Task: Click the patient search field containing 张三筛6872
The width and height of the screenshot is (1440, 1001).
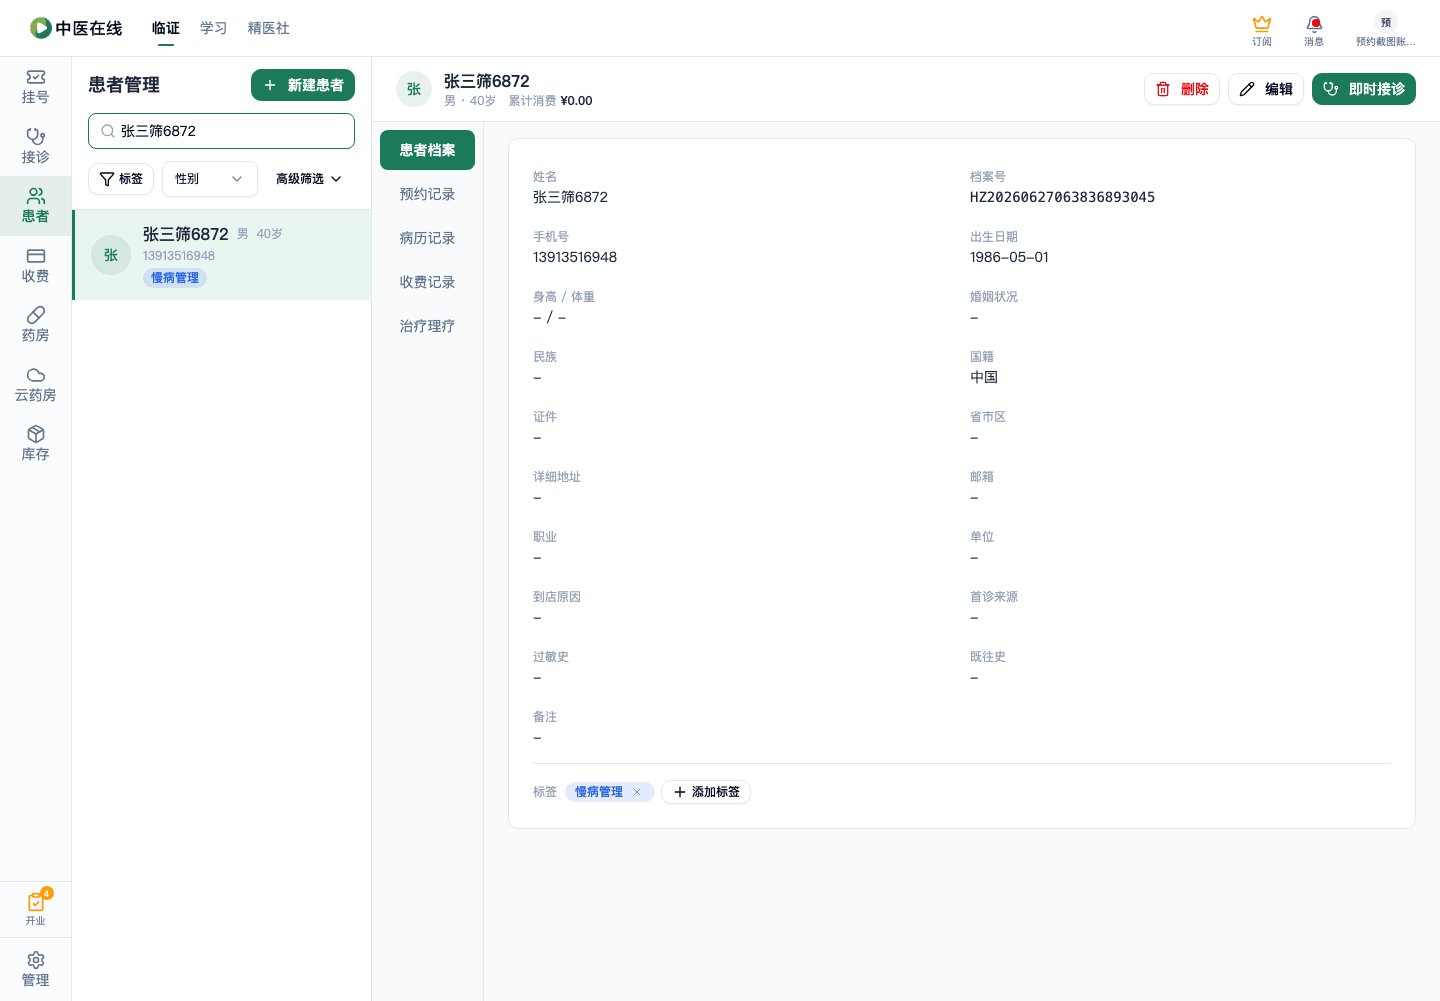Action: tap(221, 131)
